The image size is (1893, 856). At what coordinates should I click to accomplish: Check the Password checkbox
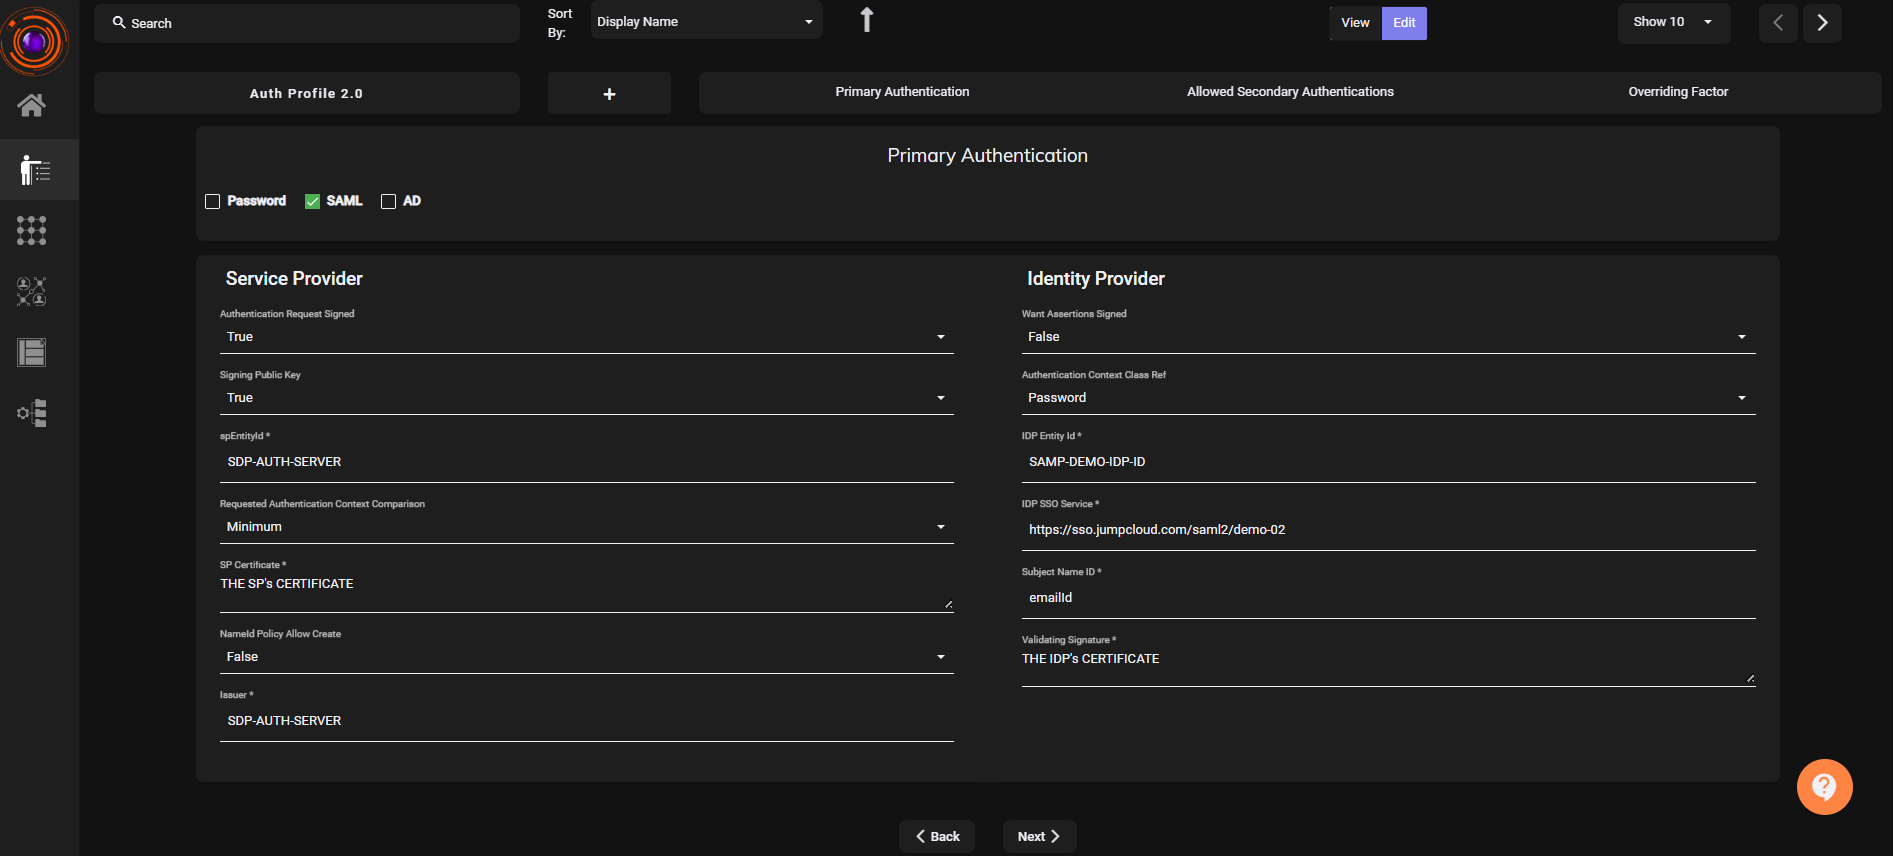pyautogui.click(x=212, y=201)
